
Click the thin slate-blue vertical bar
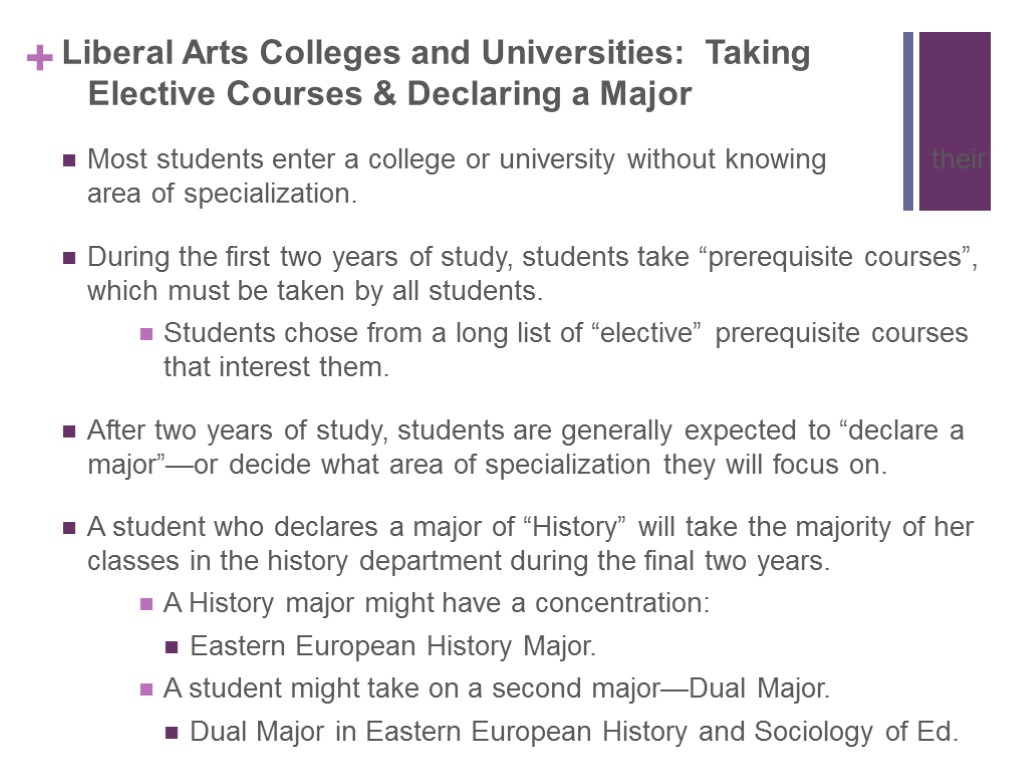coord(908,121)
